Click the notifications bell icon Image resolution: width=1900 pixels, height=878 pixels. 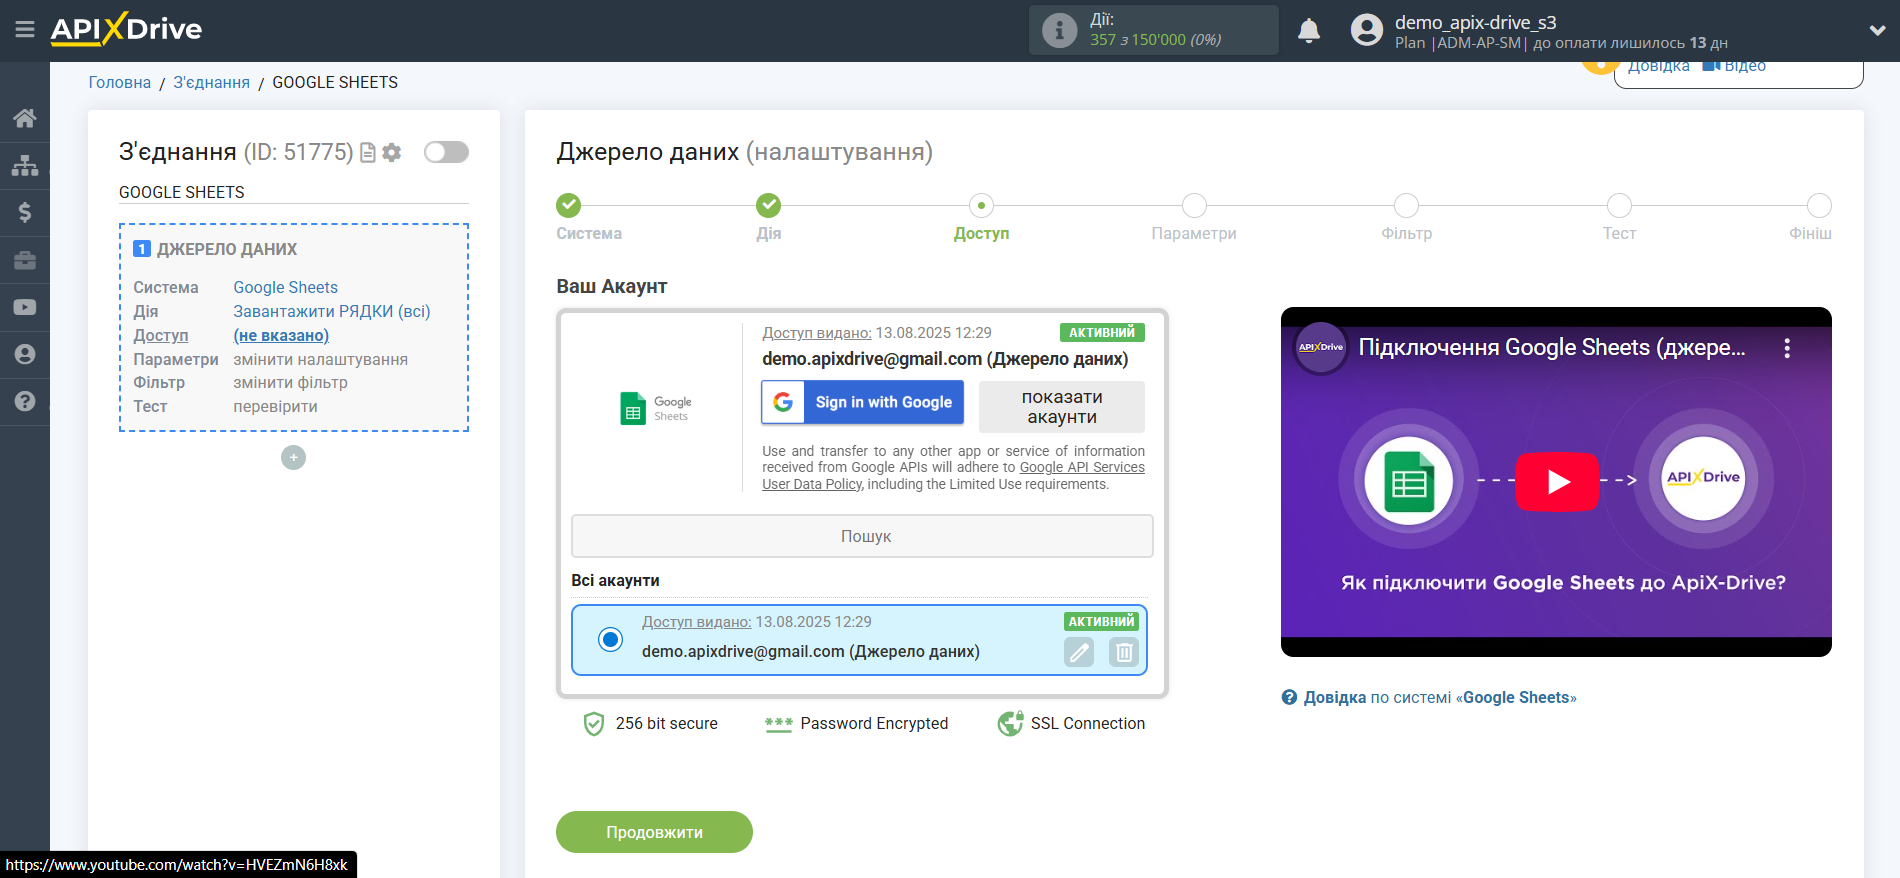[1309, 31]
